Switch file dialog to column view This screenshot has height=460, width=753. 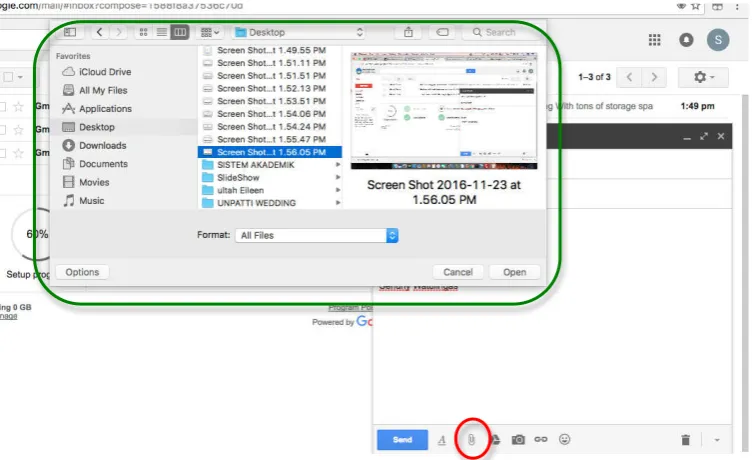[180, 32]
